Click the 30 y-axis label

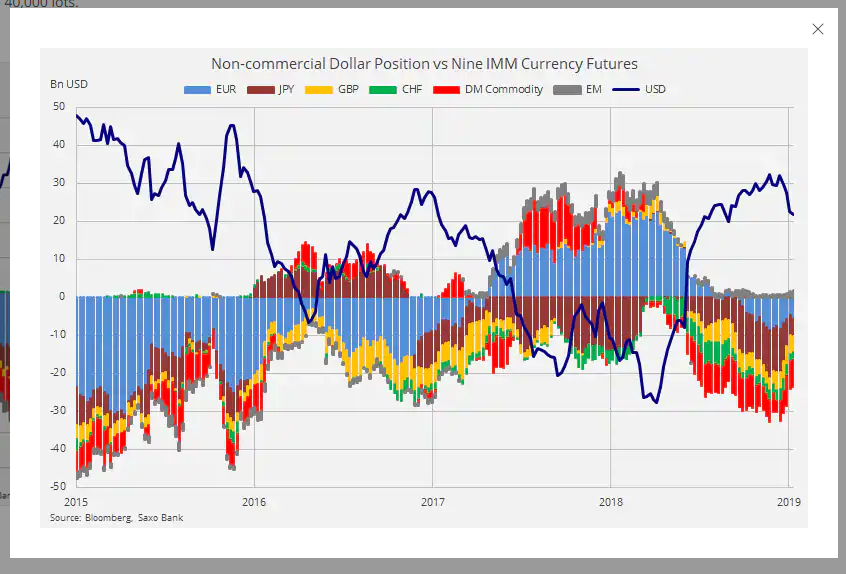59,183
